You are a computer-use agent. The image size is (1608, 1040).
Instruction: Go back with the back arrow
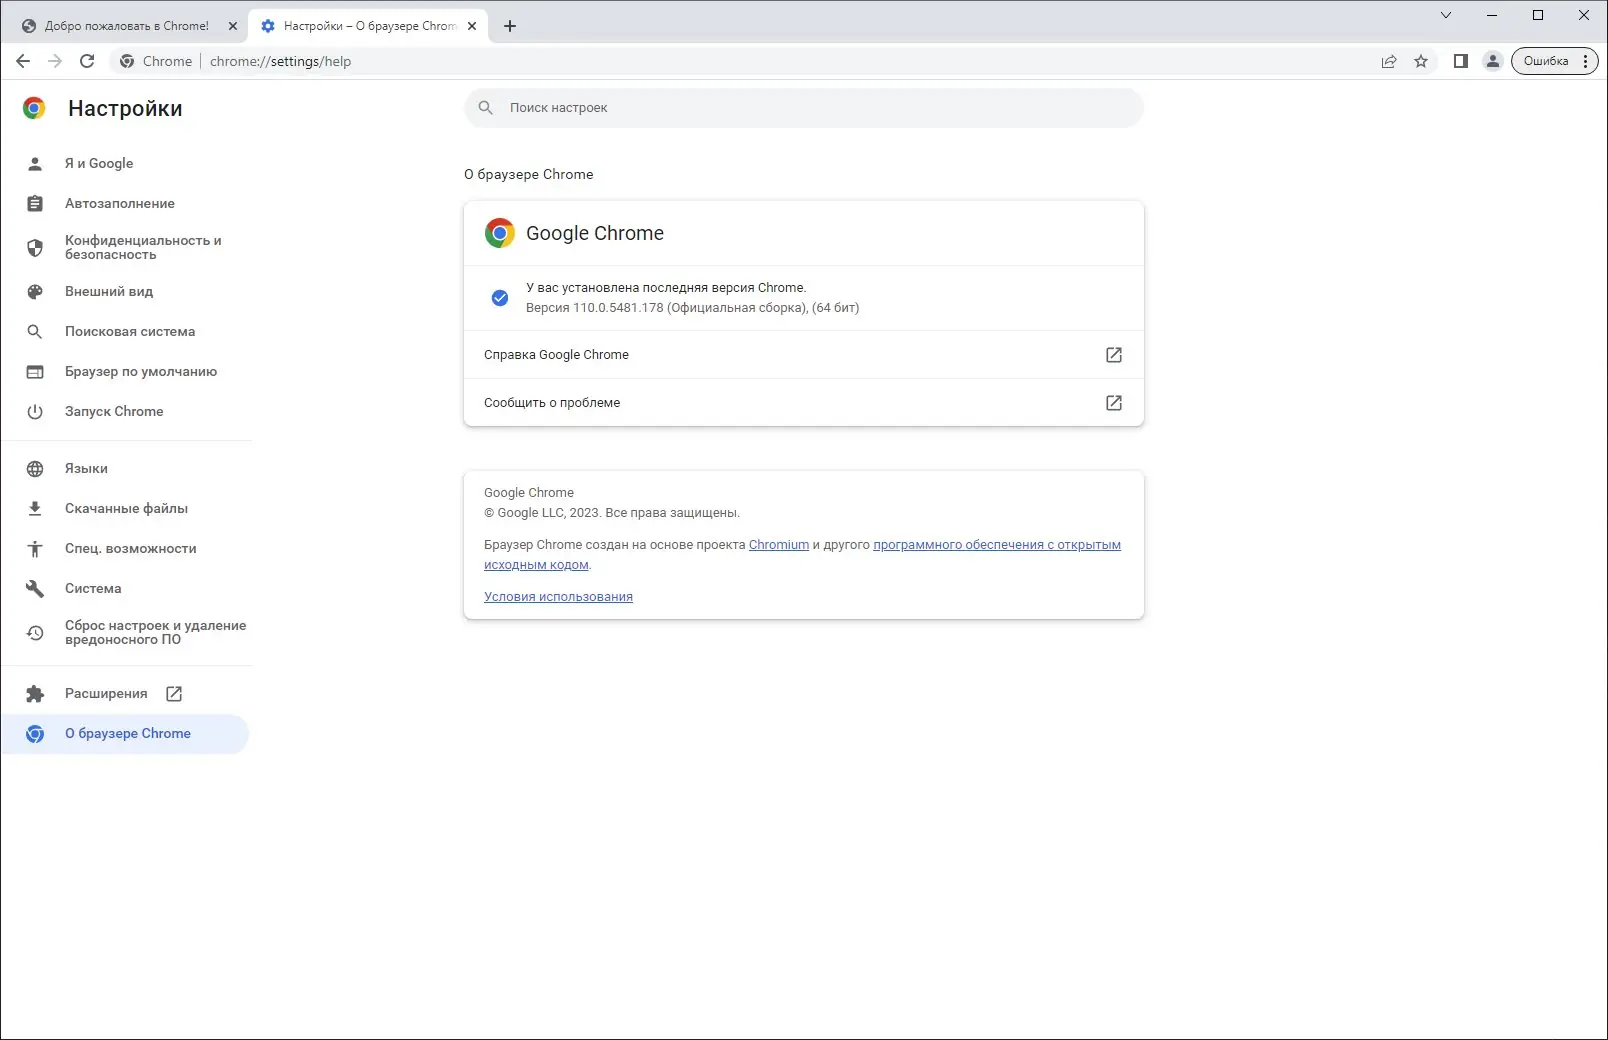(23, 61)
